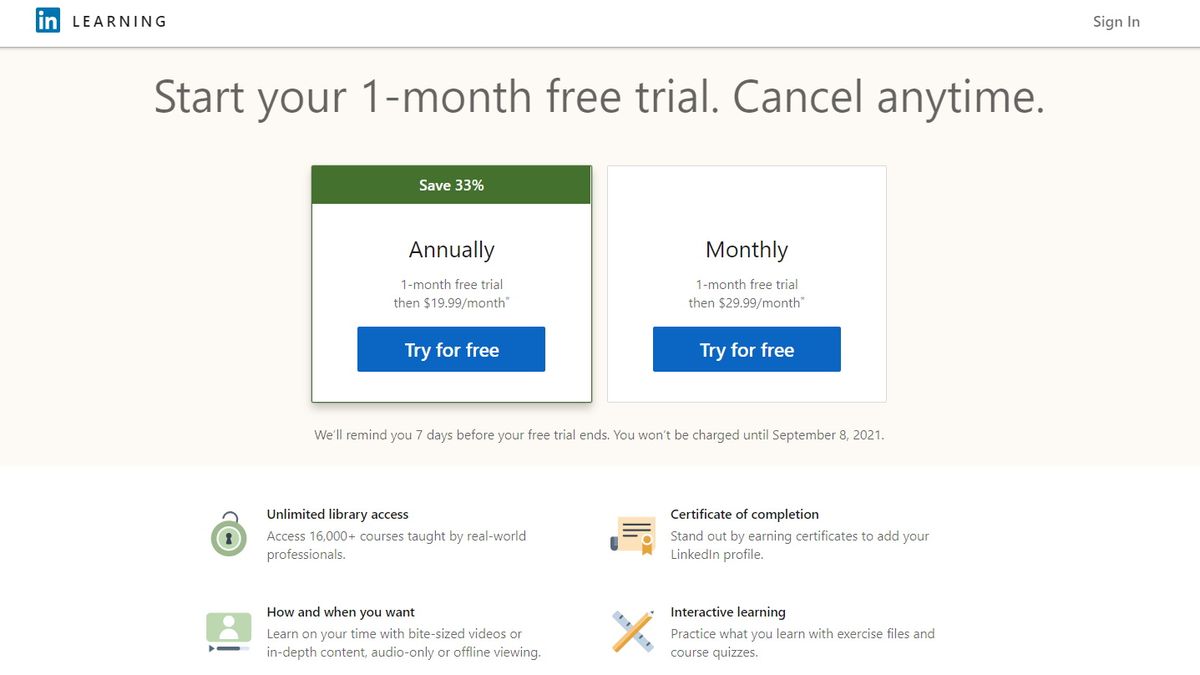The width and height of the screenshot is (1200, 675).
Task: Click the LEARNING wordmark text
Action: coord(120,22)
